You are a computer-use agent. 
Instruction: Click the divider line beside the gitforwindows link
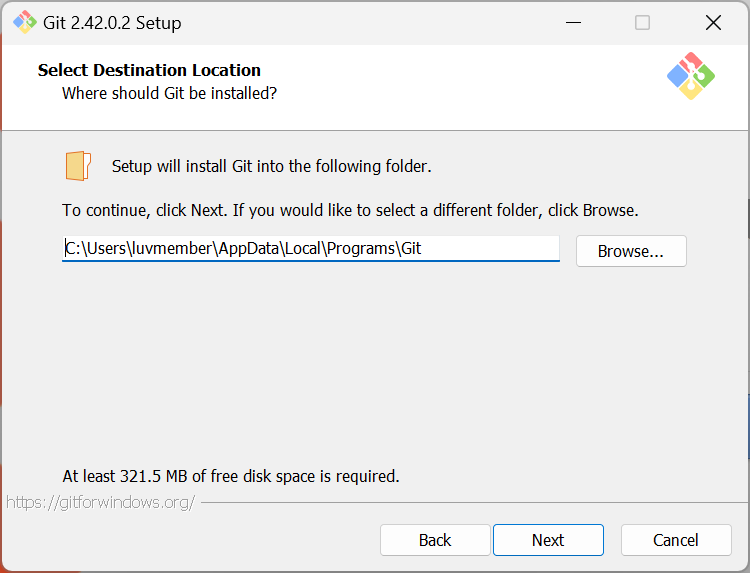pos(470,502)
